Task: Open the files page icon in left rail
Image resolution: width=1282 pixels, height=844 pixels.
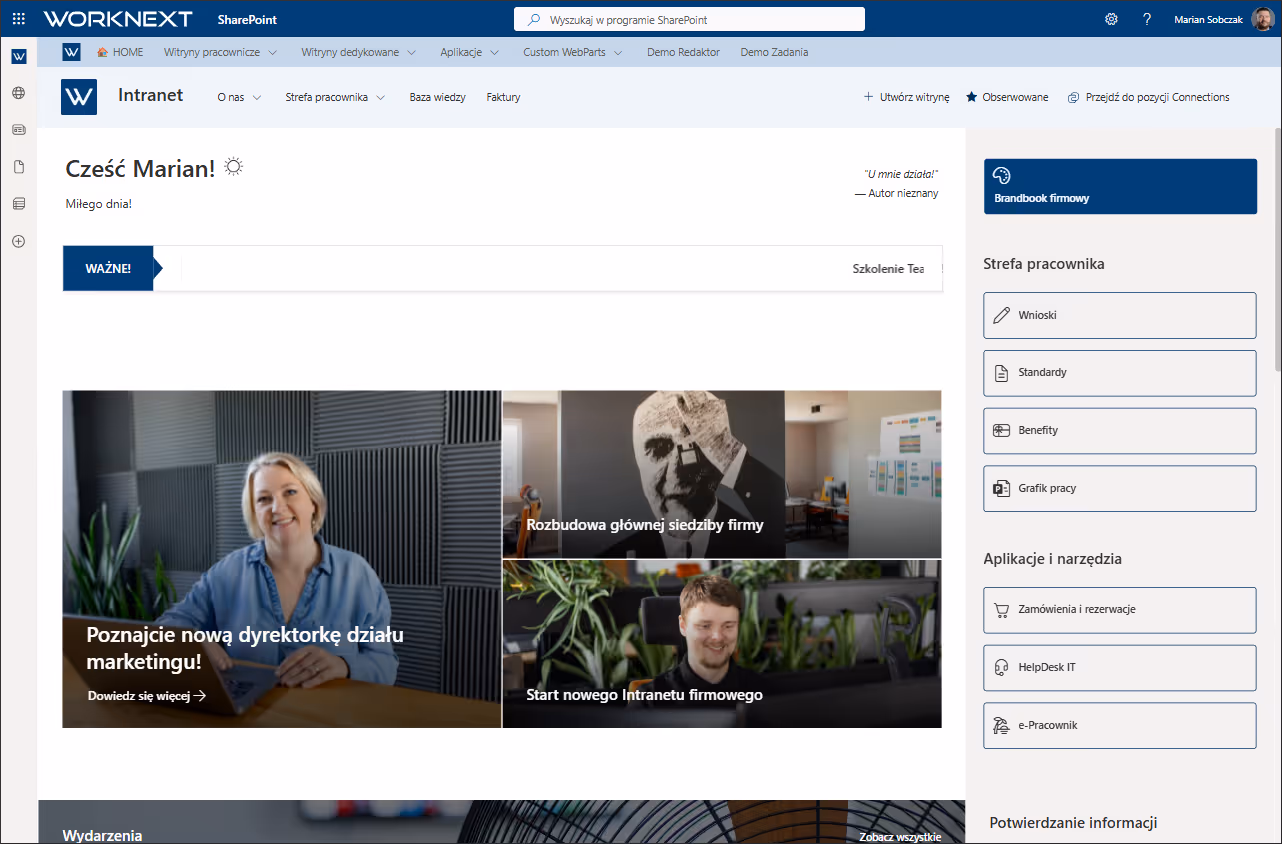Action: (19, 167)
